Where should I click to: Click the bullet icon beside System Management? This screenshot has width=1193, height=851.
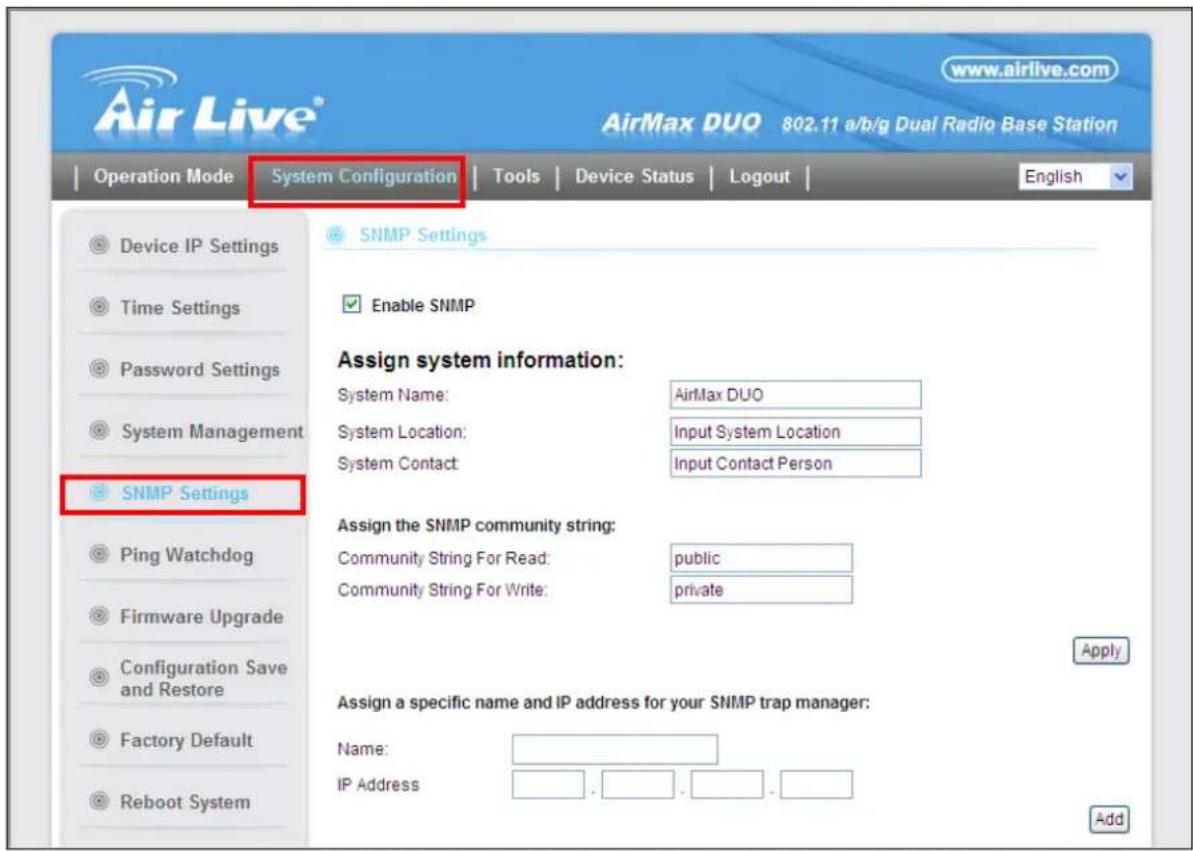point(98,430)
